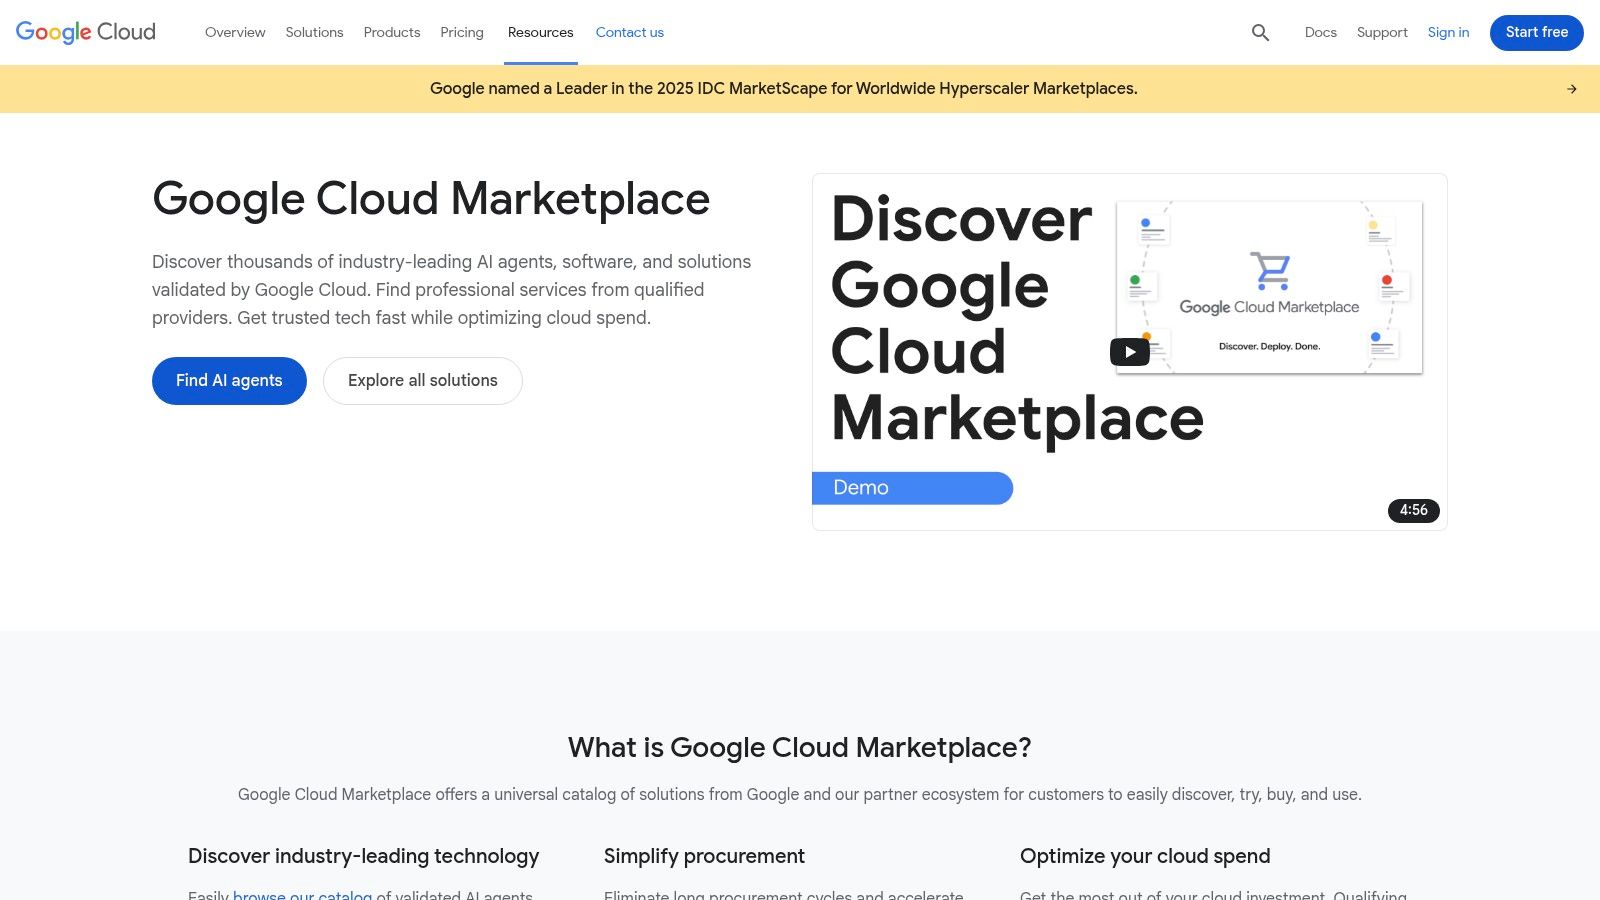Viewport: 1600px width, 900px height.
Task: Click the Google Cloud logo
Action: pos(84,31)
